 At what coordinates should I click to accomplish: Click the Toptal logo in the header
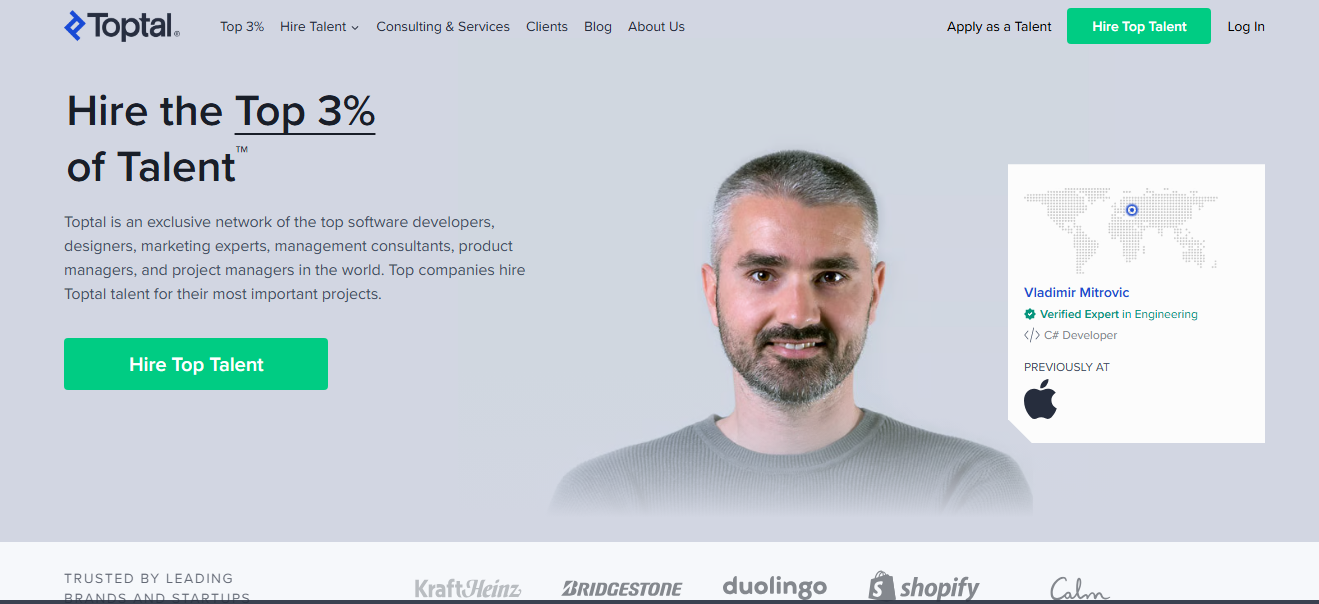(122, 27)
